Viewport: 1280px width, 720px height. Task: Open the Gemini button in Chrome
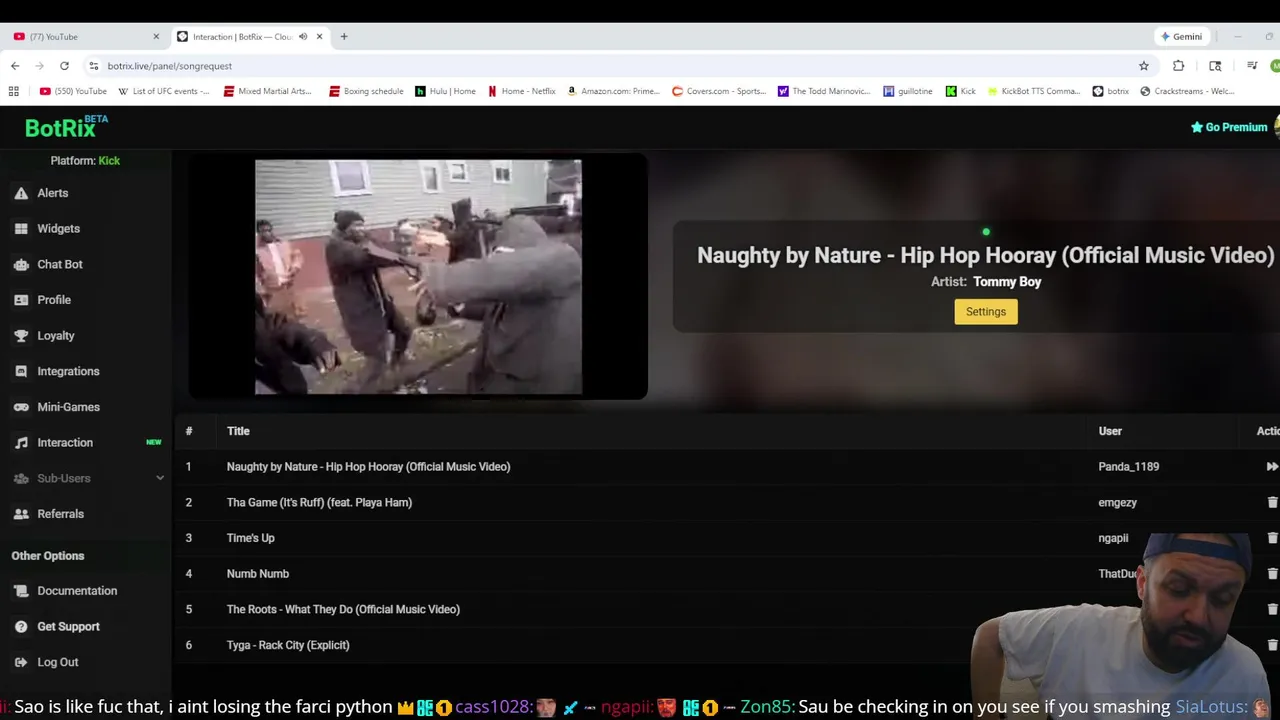[1181, 37]
